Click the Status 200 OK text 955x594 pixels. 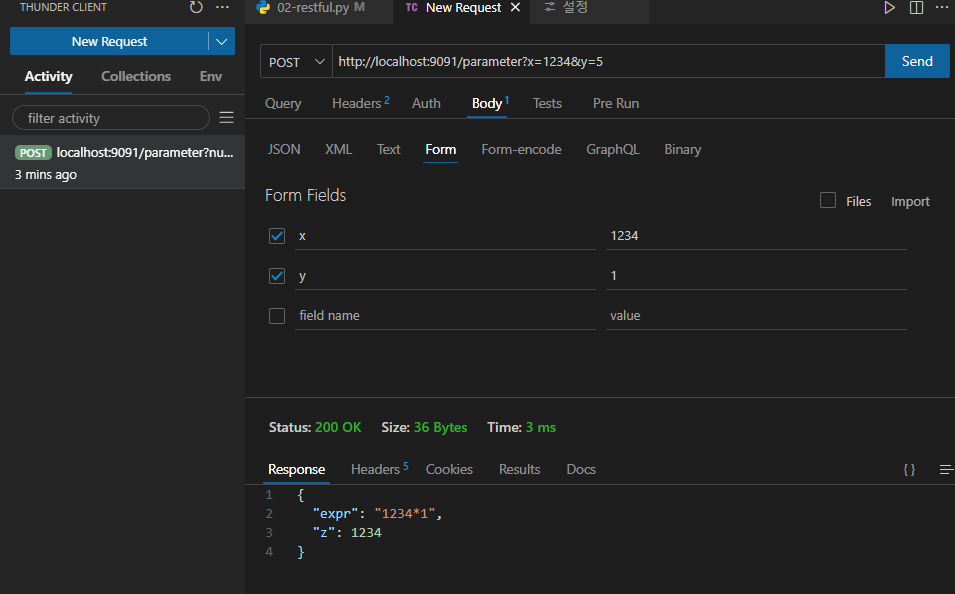[315, 428]
